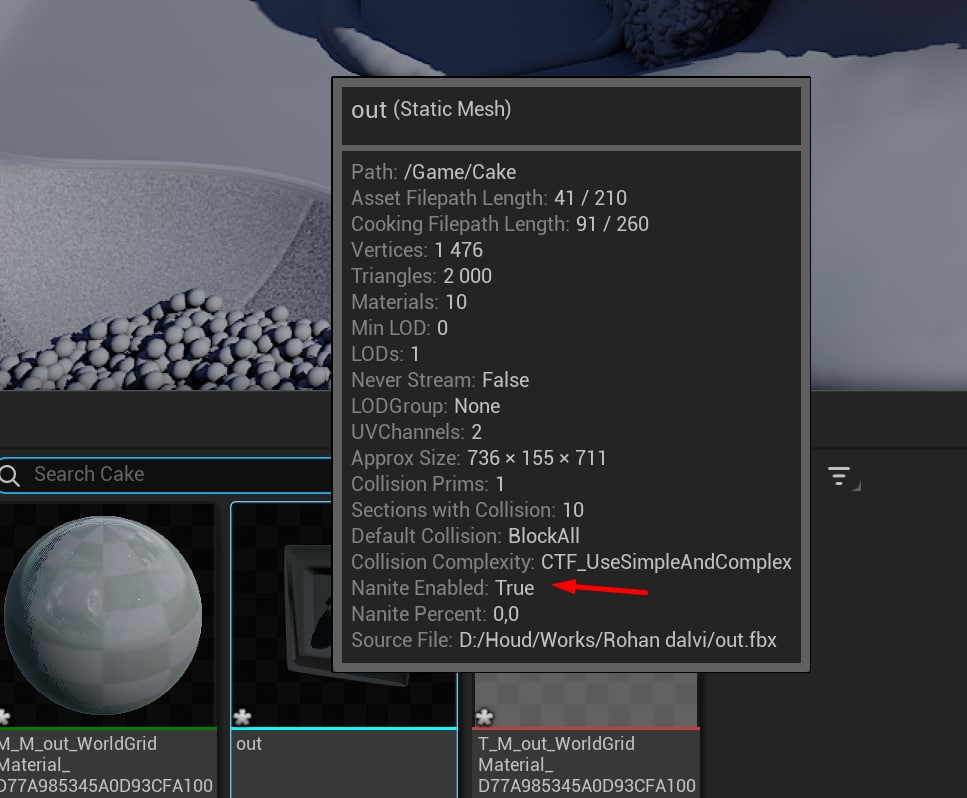This screenshot has width=967, height=798.
Task: Click the 'Min LOD: 0' line
Action: click(x=400, y=327)
